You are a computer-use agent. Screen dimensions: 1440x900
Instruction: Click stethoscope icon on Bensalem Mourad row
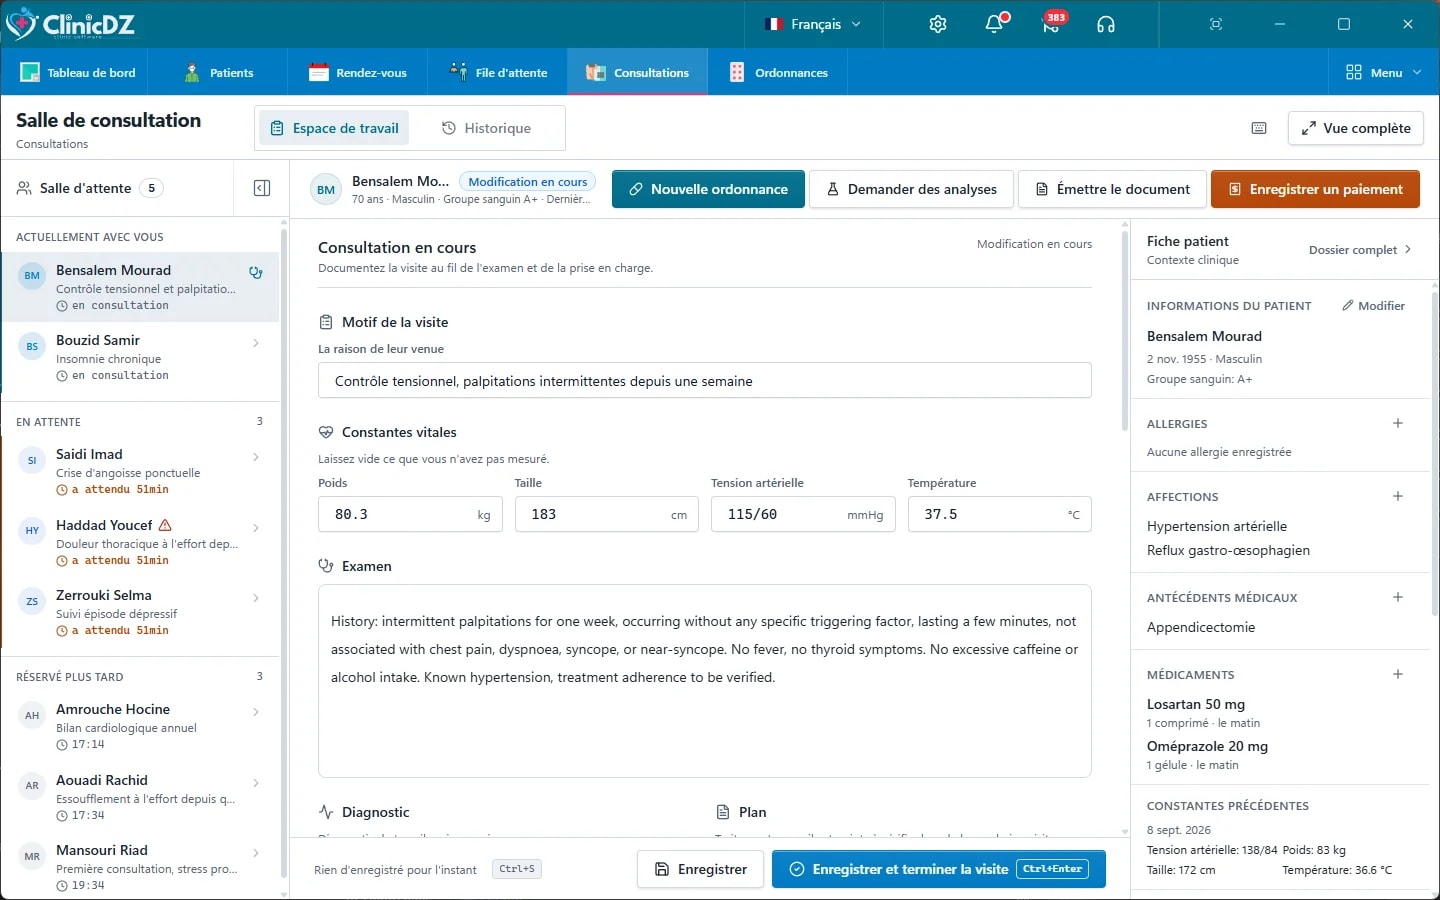pos(256,272)
